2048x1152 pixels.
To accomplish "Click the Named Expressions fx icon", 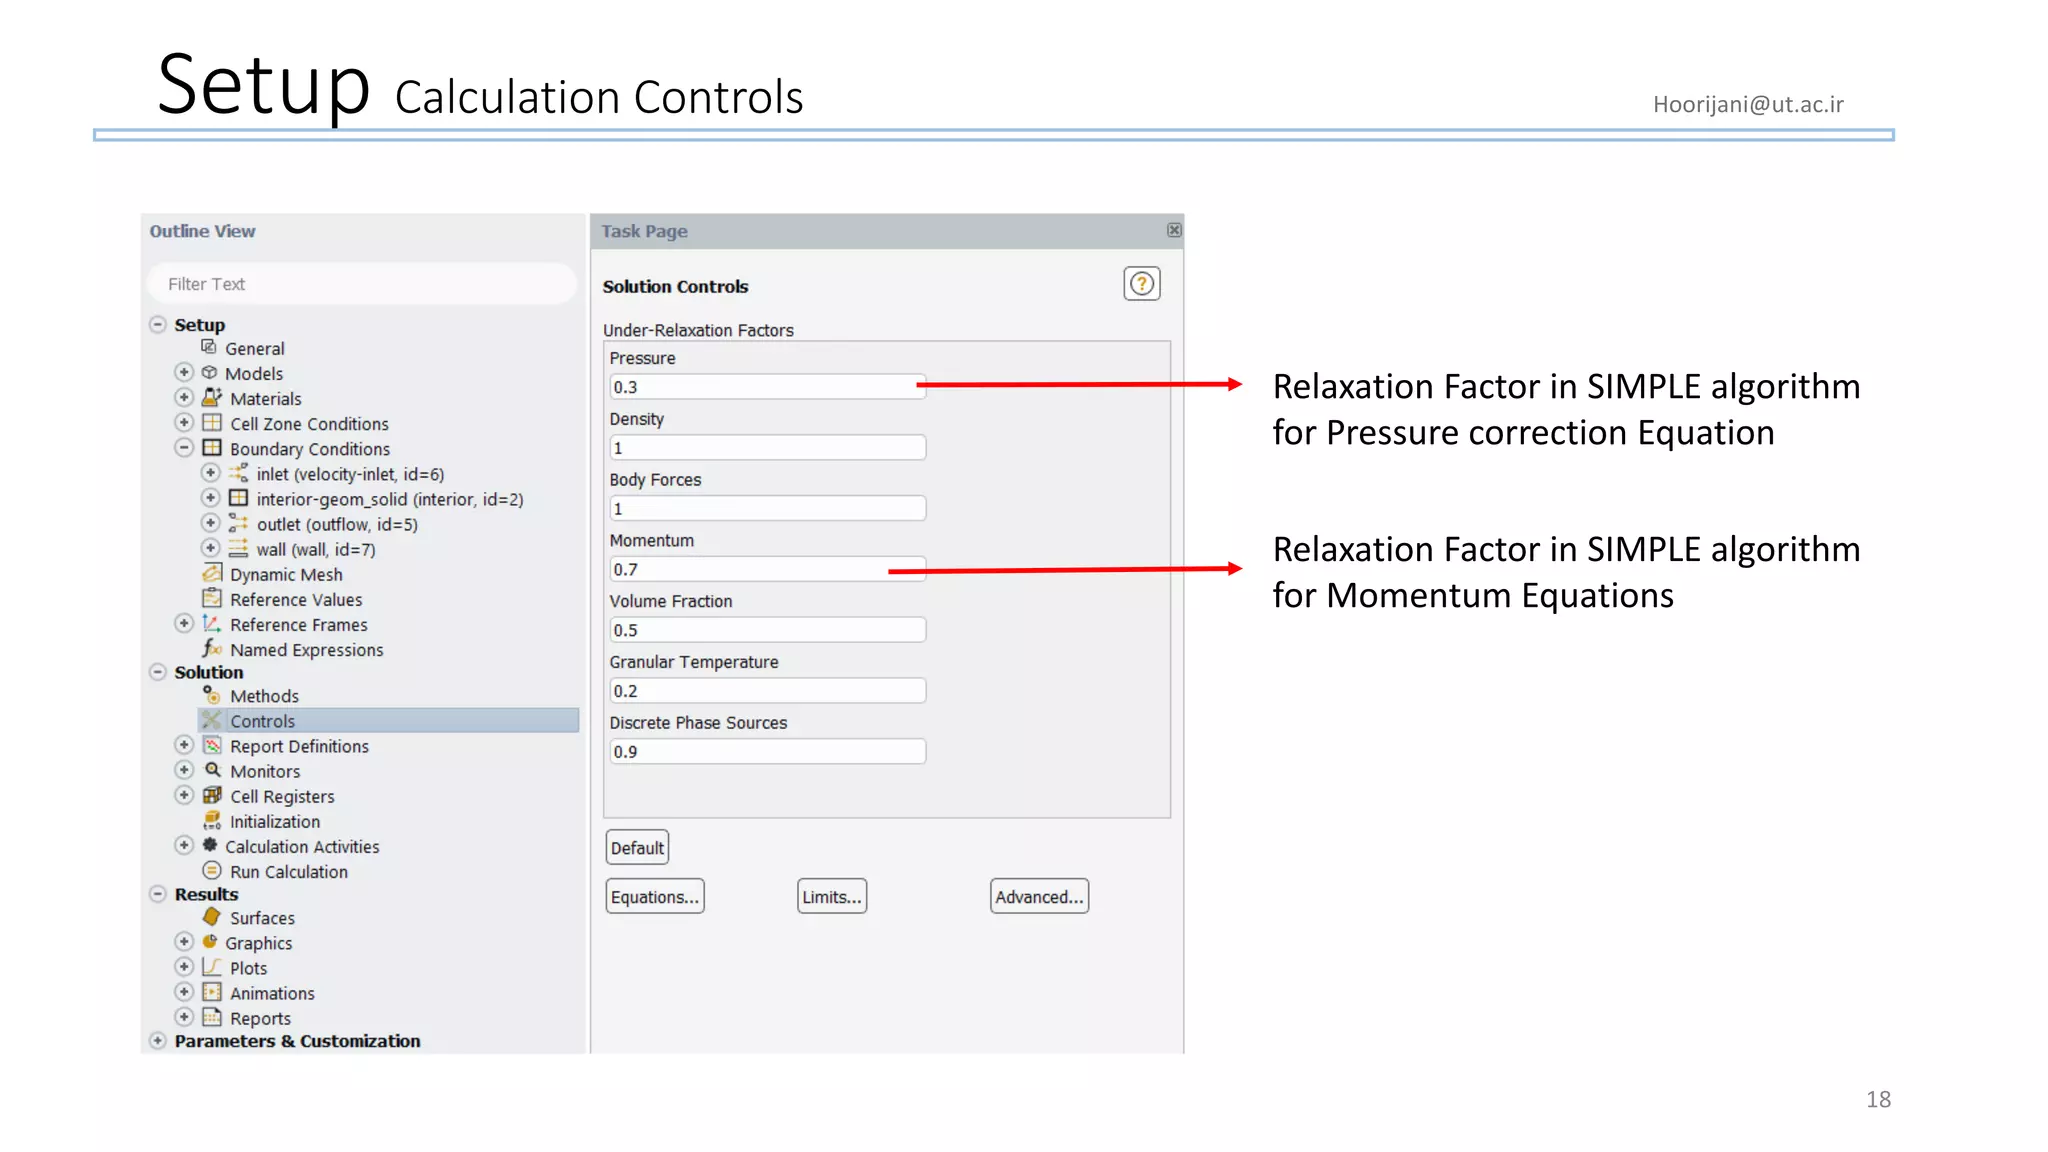I will point(212,649).
